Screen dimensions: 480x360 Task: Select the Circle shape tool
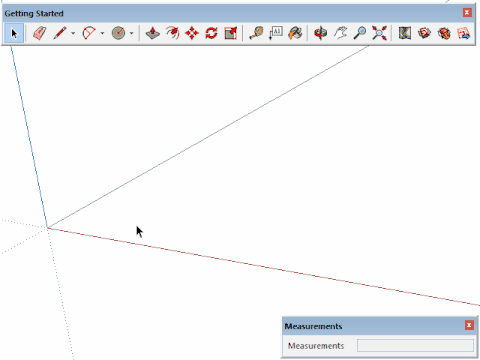click(x=118, y=33)
